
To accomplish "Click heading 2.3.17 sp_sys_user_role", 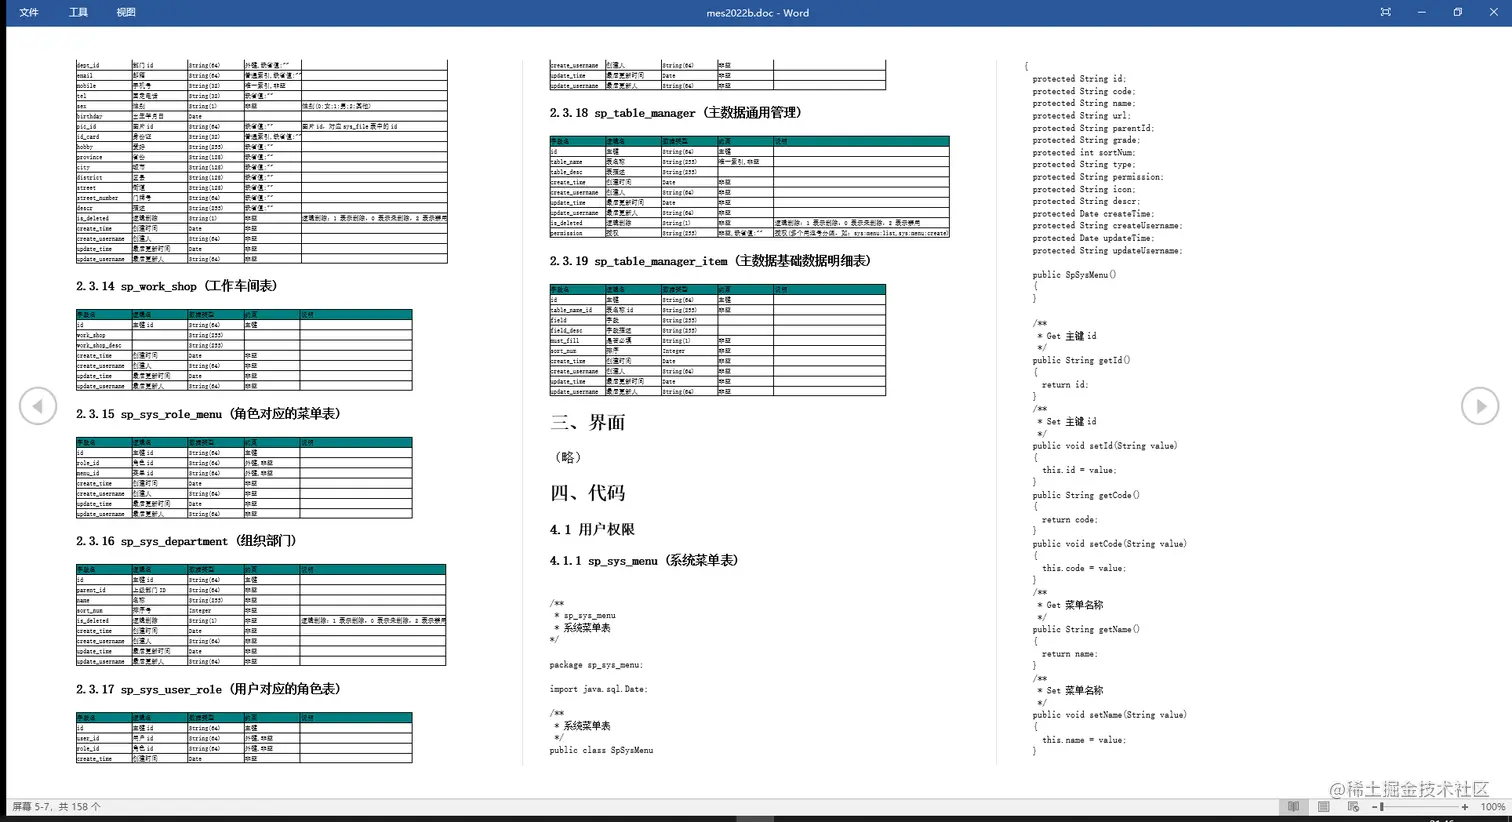I will (209, 689).
